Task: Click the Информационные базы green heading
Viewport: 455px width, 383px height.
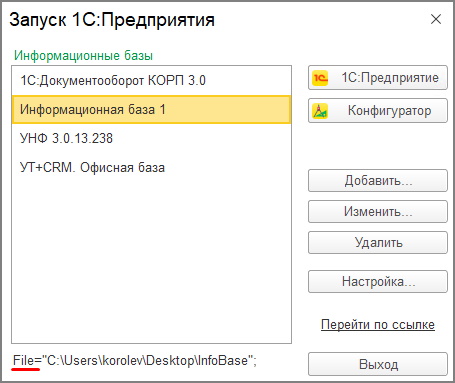Action: click(83, 56)
